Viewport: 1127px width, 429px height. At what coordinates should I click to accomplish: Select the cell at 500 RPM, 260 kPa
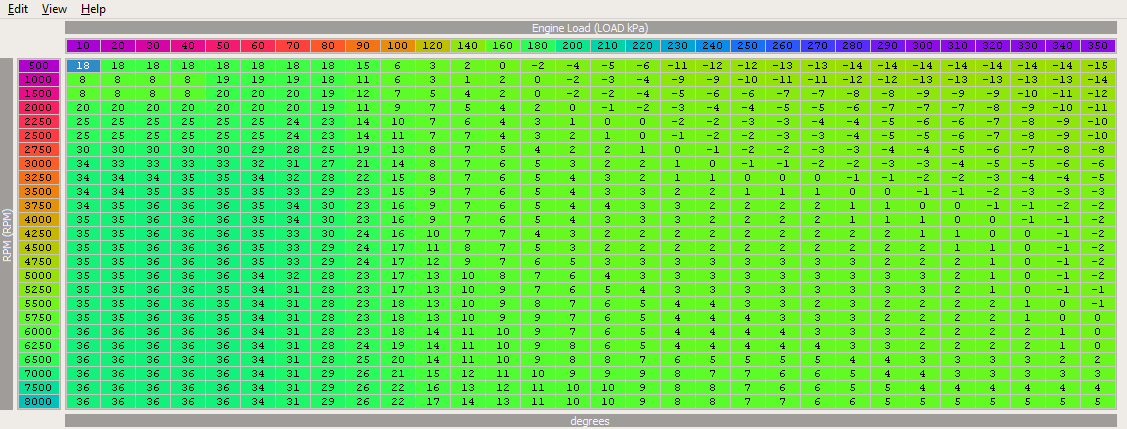[x=782, y=64]
